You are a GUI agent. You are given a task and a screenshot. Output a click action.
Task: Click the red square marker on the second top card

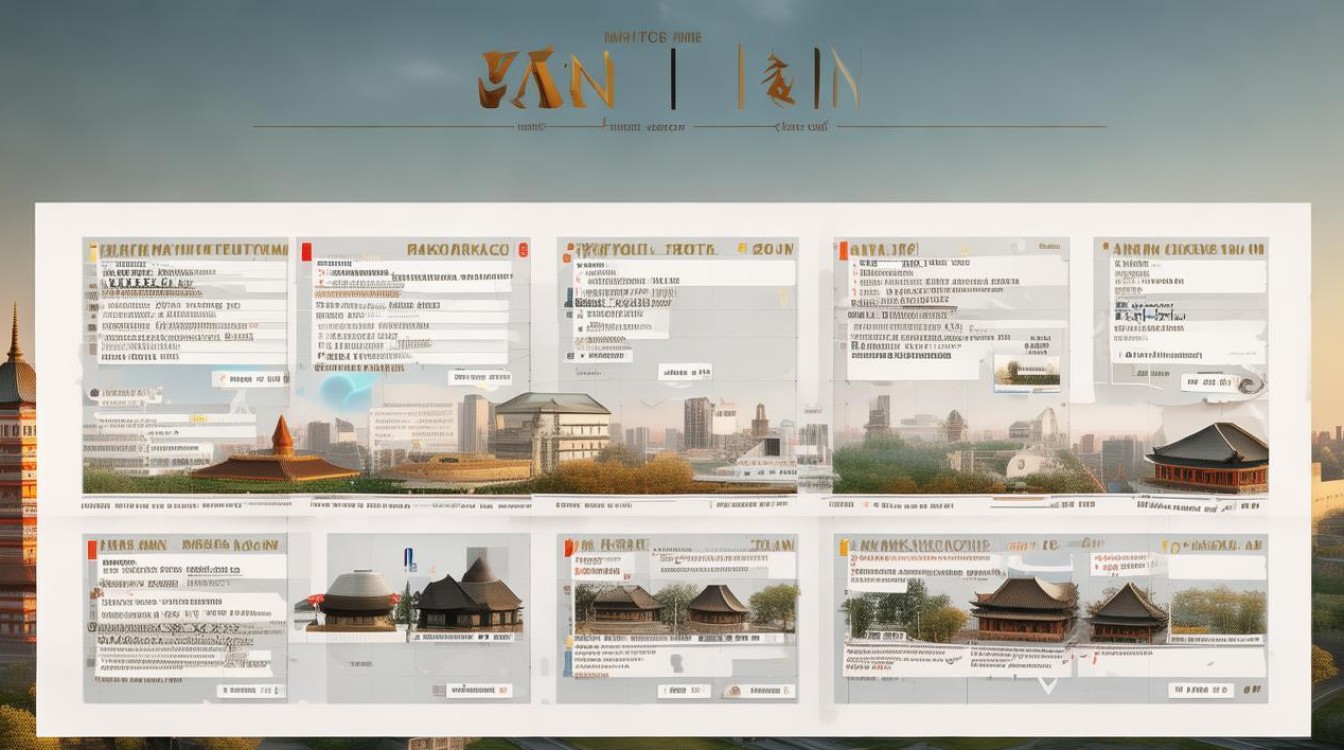point(306,250)
